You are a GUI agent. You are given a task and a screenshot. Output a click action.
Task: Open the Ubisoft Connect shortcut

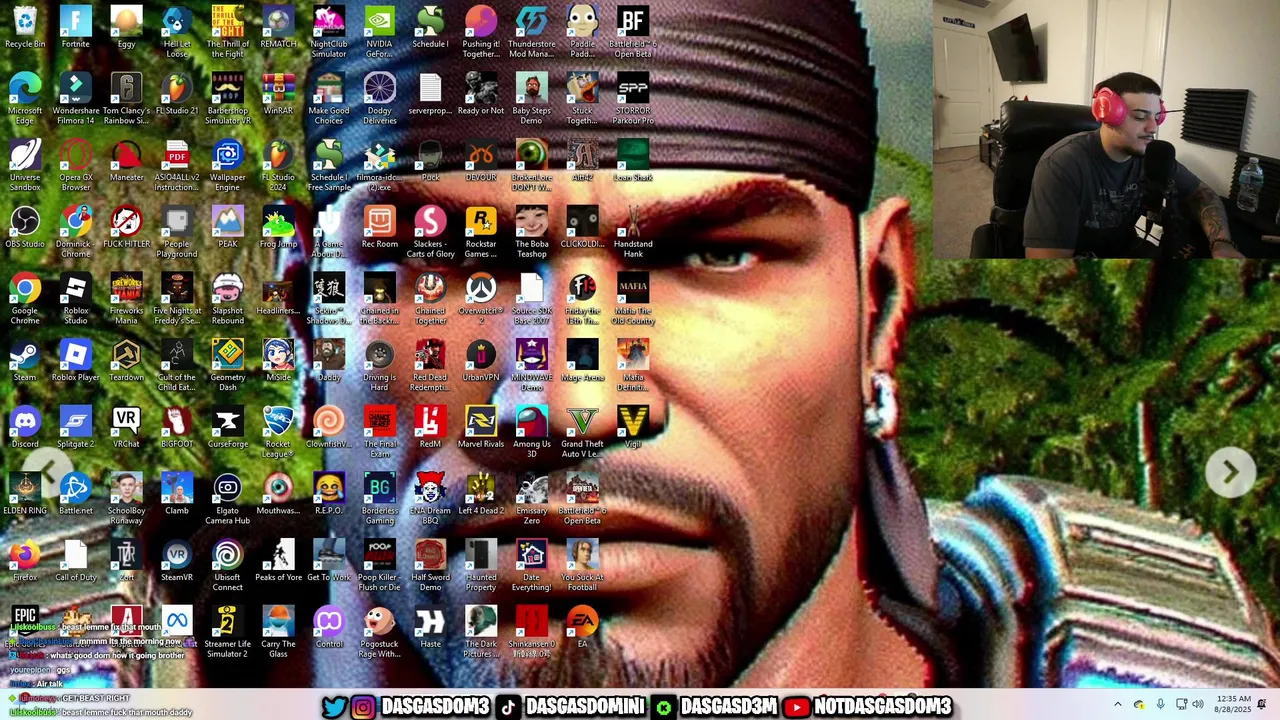[x=227, y=565]
